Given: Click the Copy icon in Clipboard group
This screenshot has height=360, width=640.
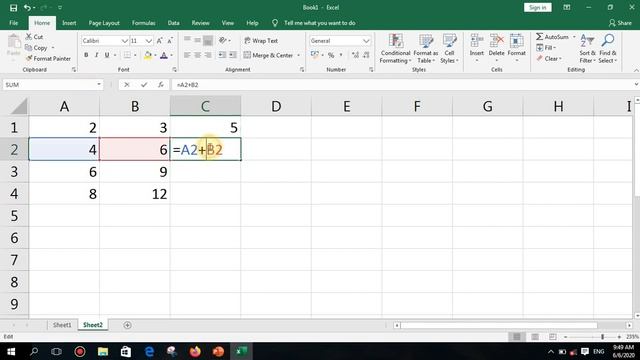Looking at the screenshot, I should (29, 48).
